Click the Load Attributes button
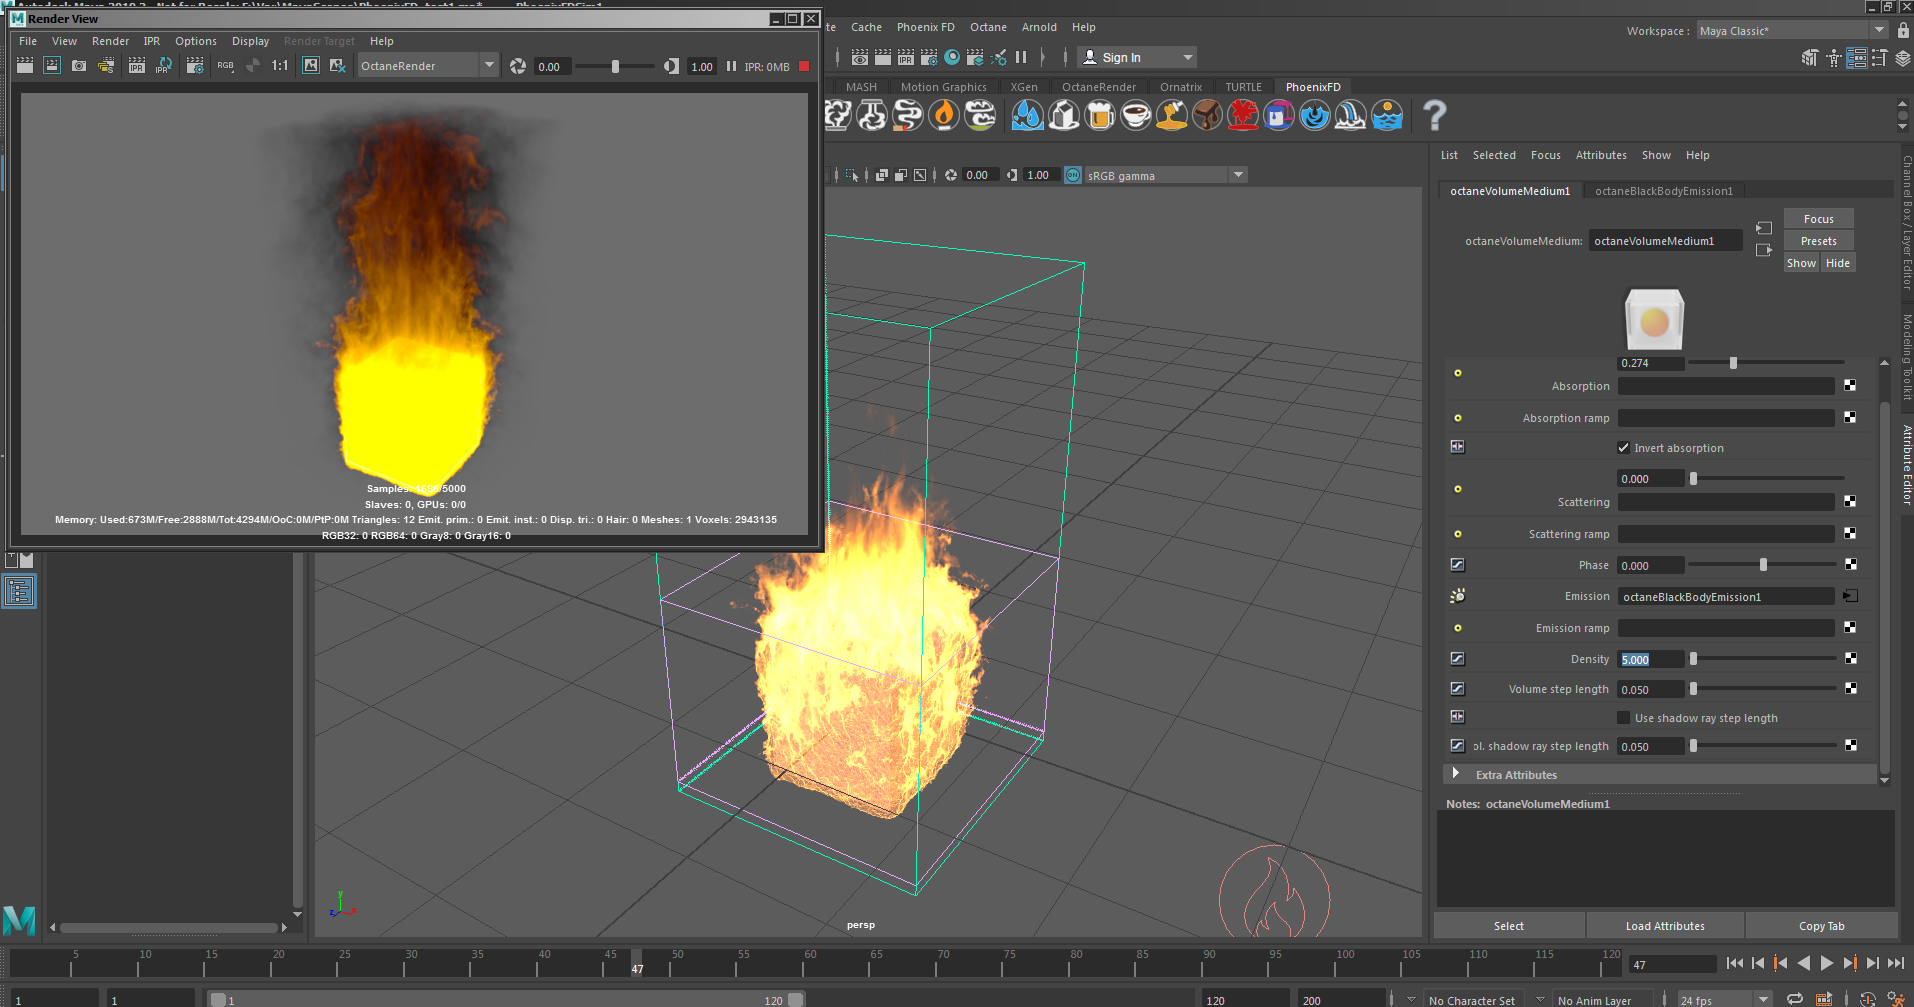The height and width of the screenshot is (1007, 1914). [x=1665, y=926]
